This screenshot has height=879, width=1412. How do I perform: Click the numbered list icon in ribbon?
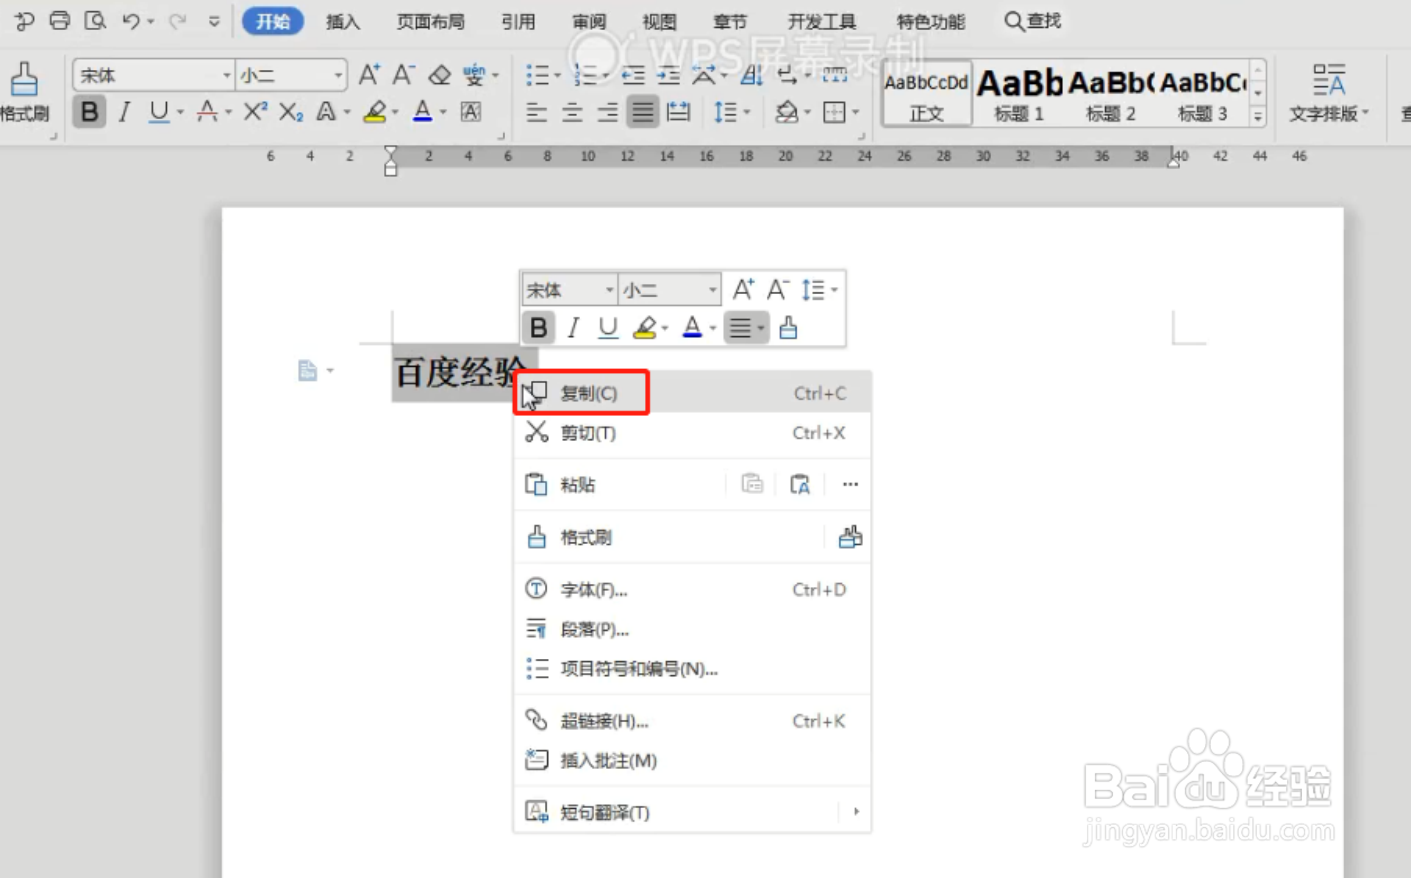[585, 75]
